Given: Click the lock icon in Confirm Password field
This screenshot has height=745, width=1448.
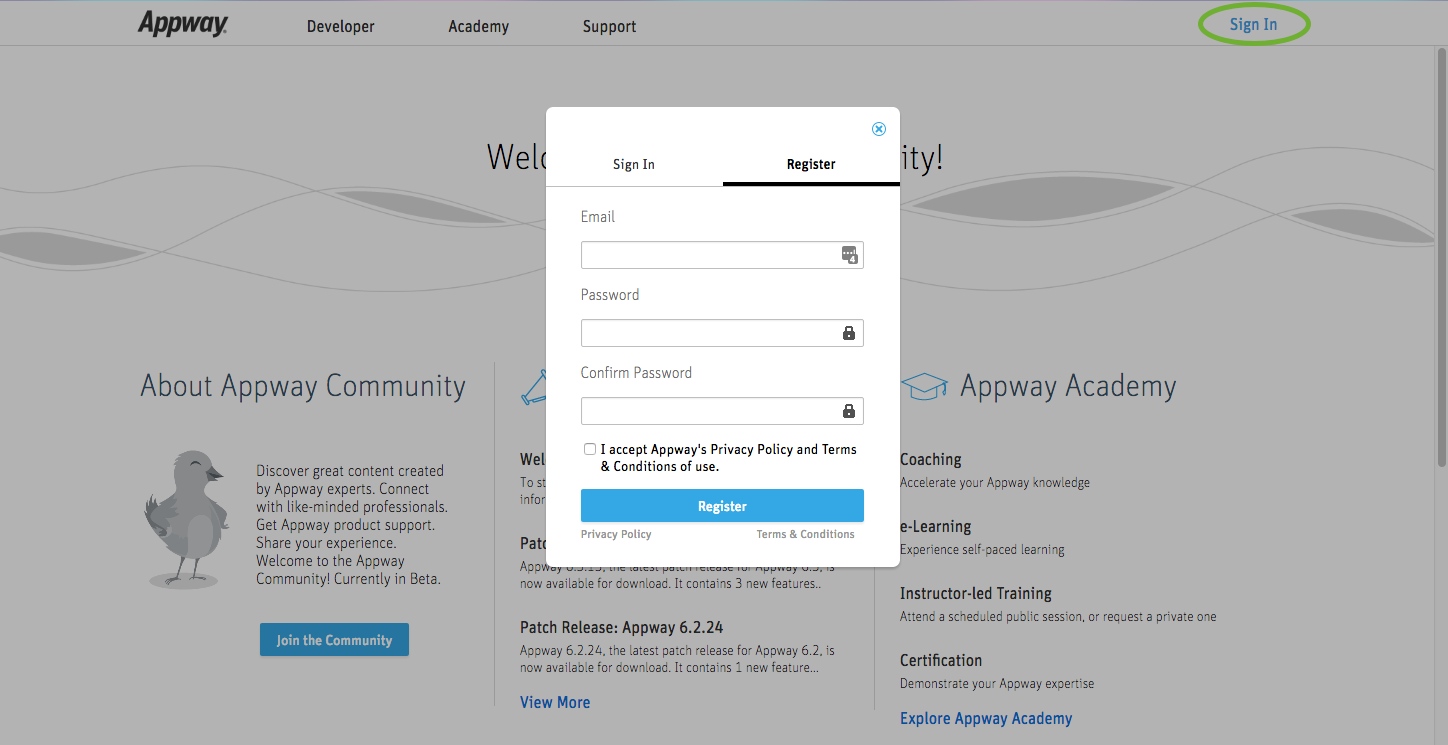Looking at the screenshot, I should [849, 411].
